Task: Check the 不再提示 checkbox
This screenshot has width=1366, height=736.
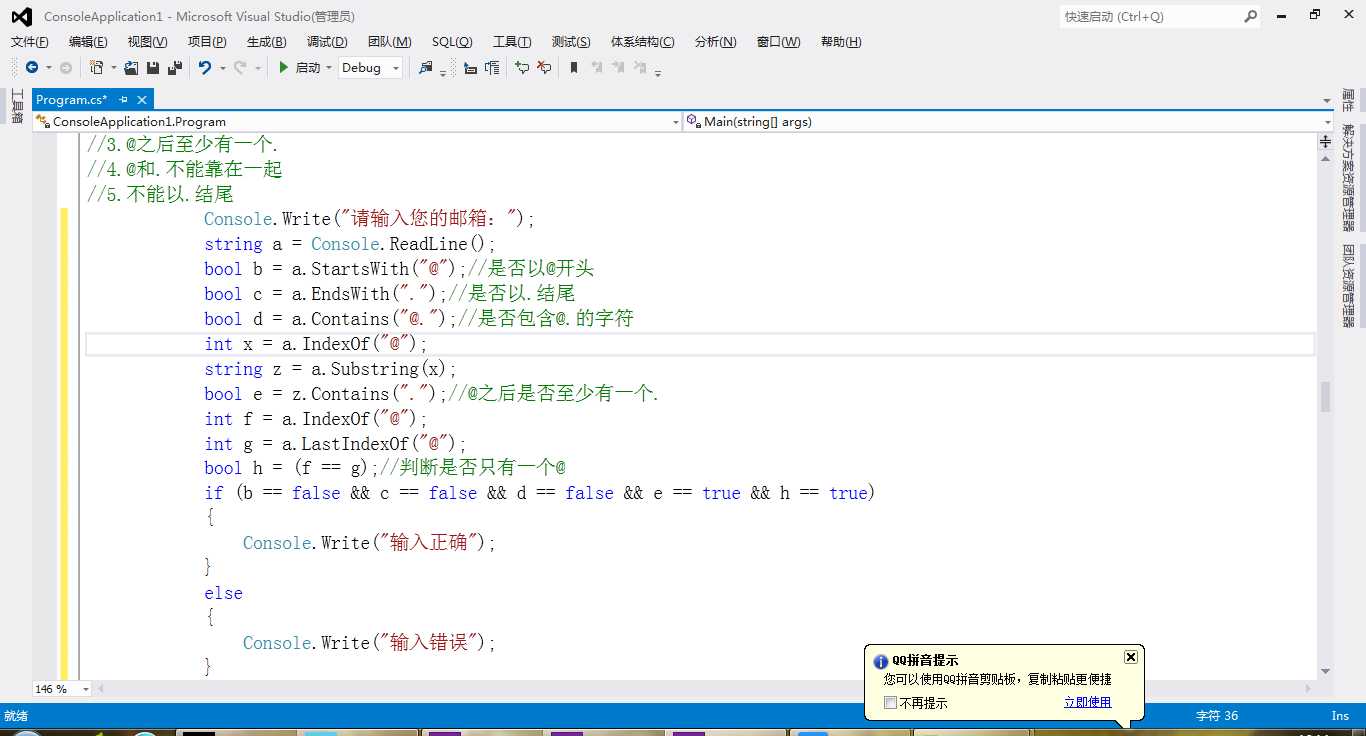Action: pos(890,703)
